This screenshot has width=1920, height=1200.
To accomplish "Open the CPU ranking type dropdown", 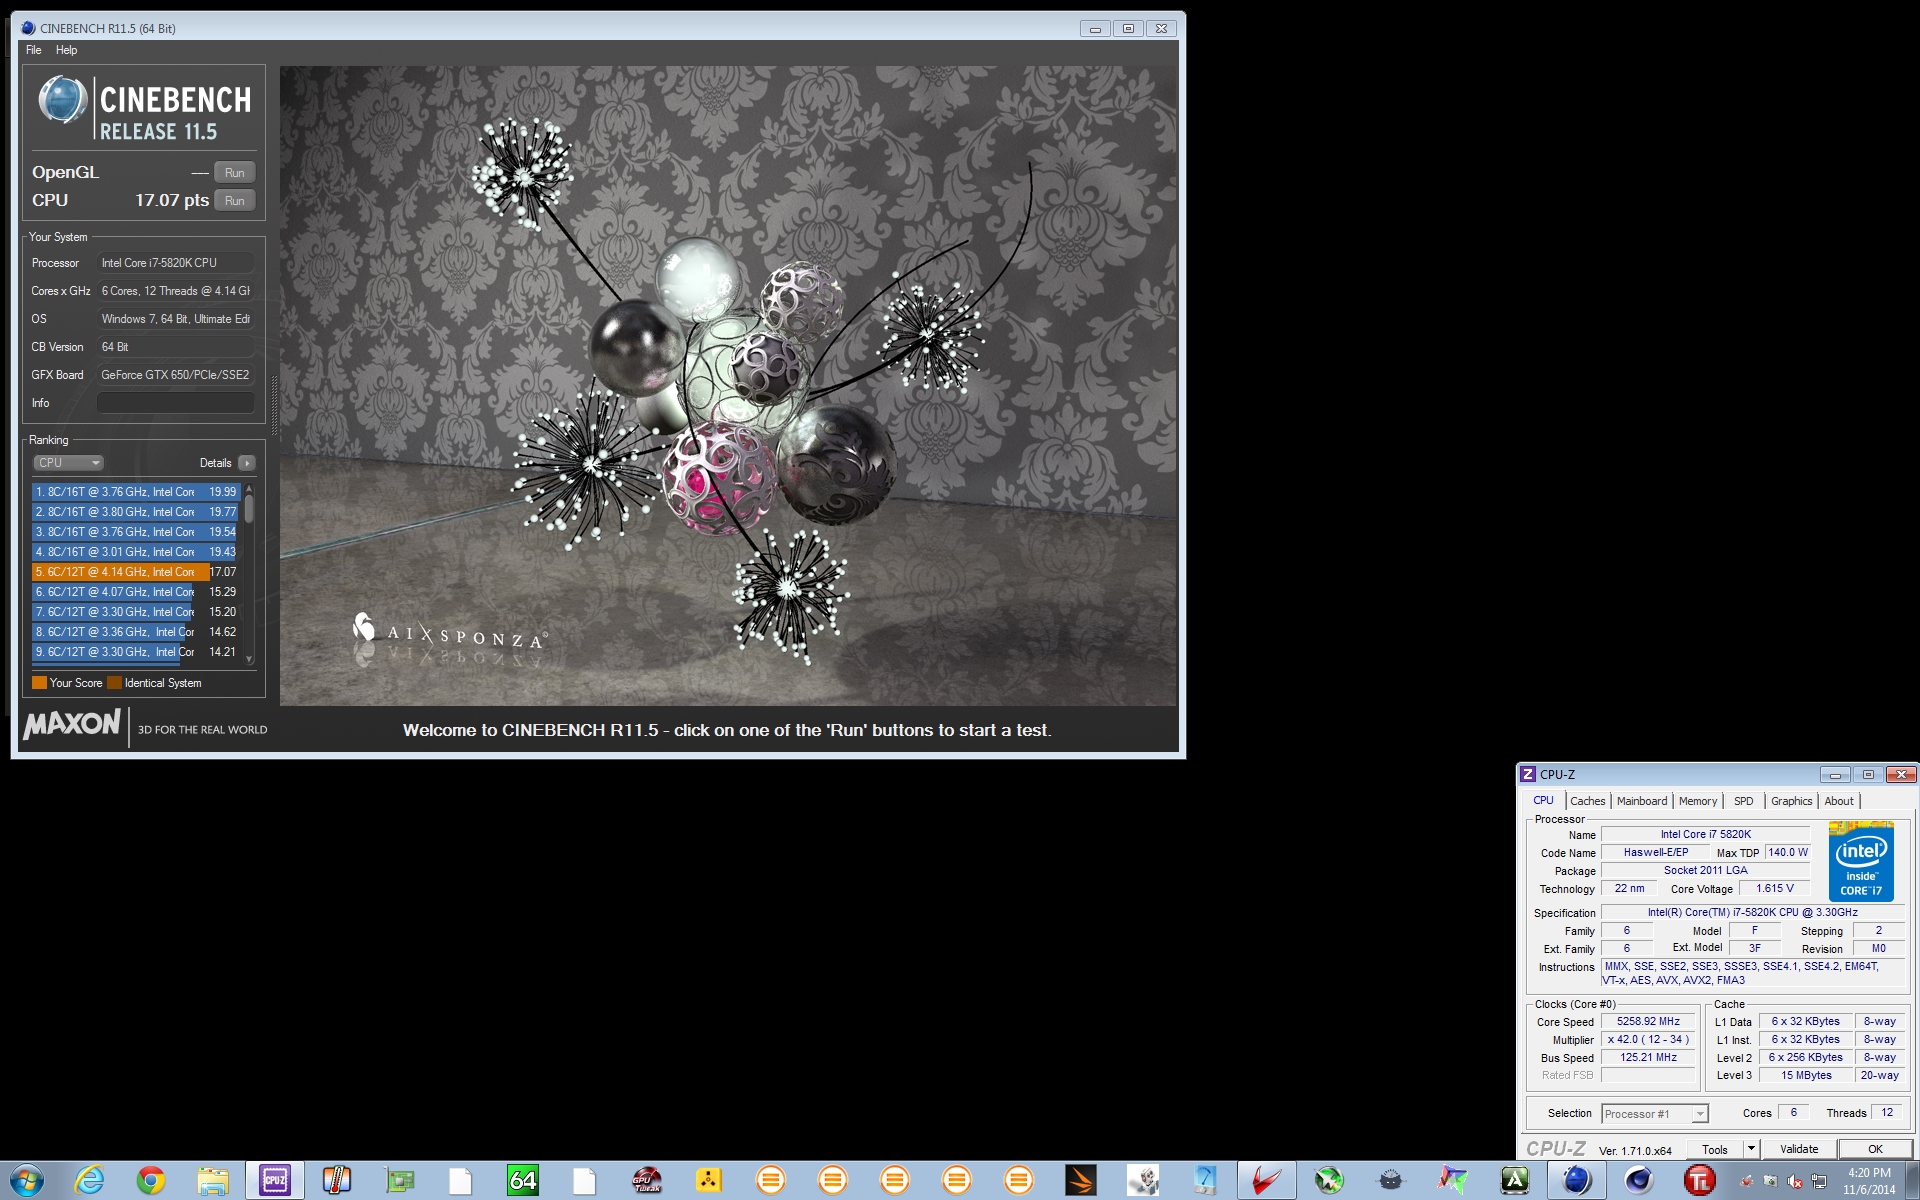I will click(x=69, y=463).
